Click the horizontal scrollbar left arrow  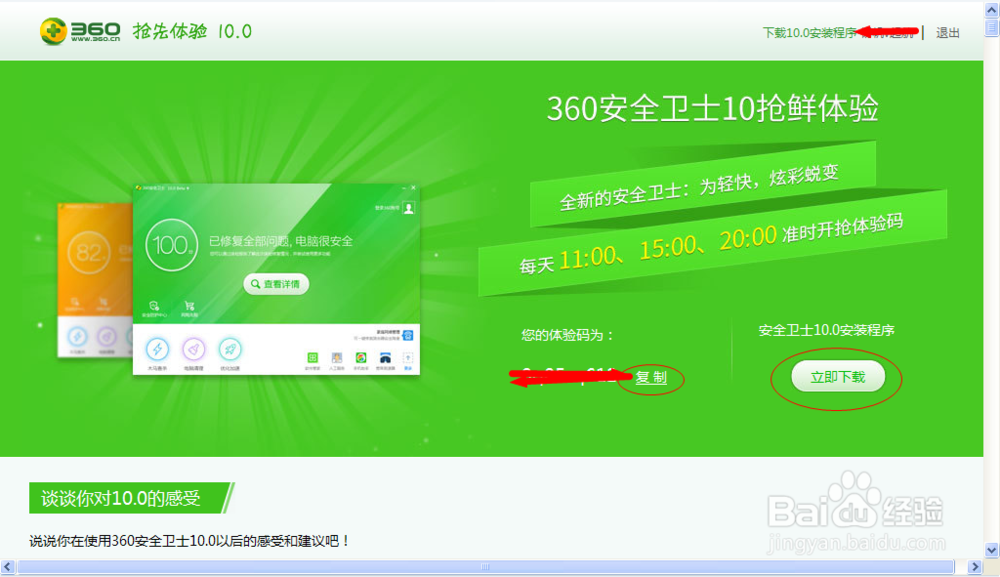coord(8,567)
